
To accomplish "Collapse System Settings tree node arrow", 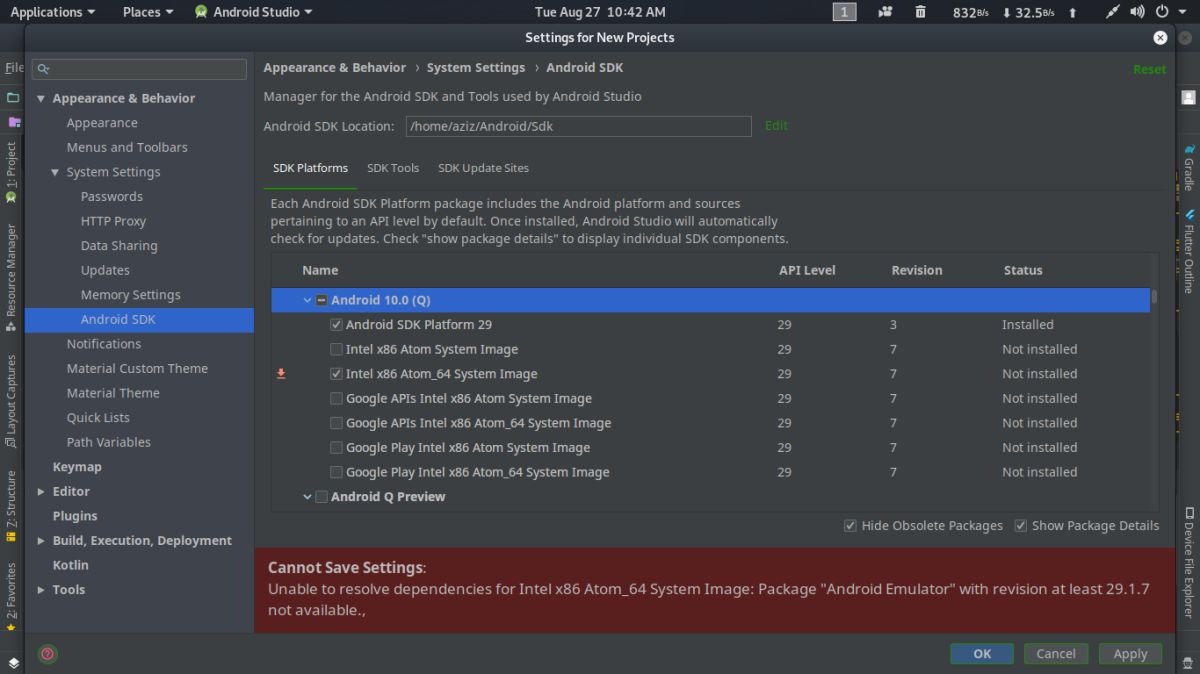I will pyautogui.click(x=55, y=172).
